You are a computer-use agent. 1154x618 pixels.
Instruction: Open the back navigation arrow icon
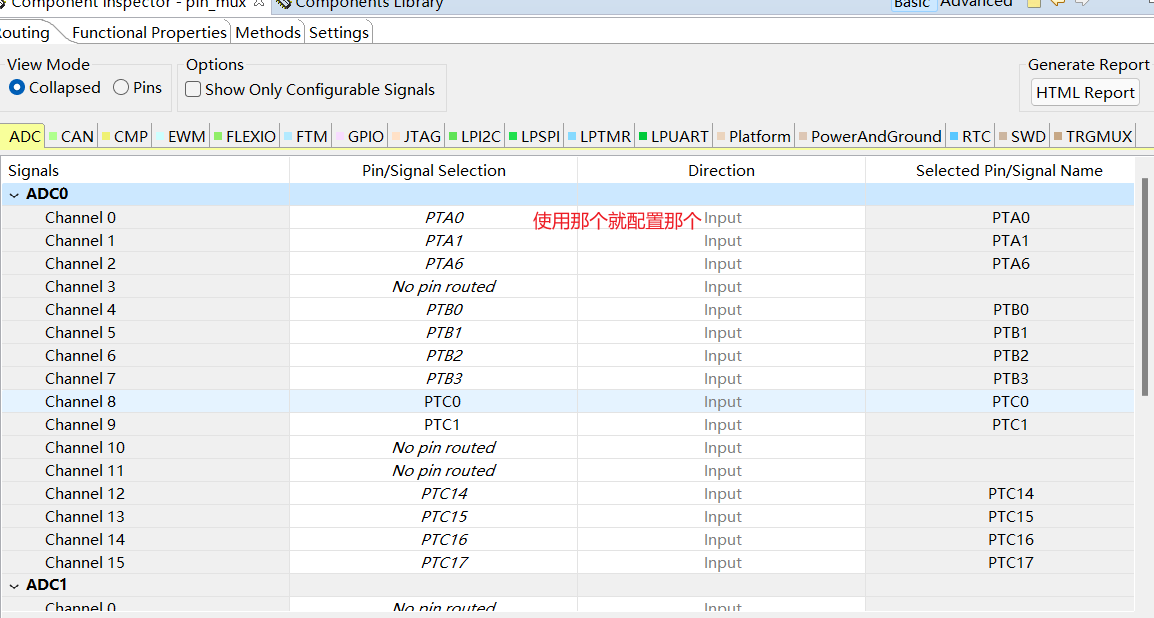click(x=1058, y=5)
